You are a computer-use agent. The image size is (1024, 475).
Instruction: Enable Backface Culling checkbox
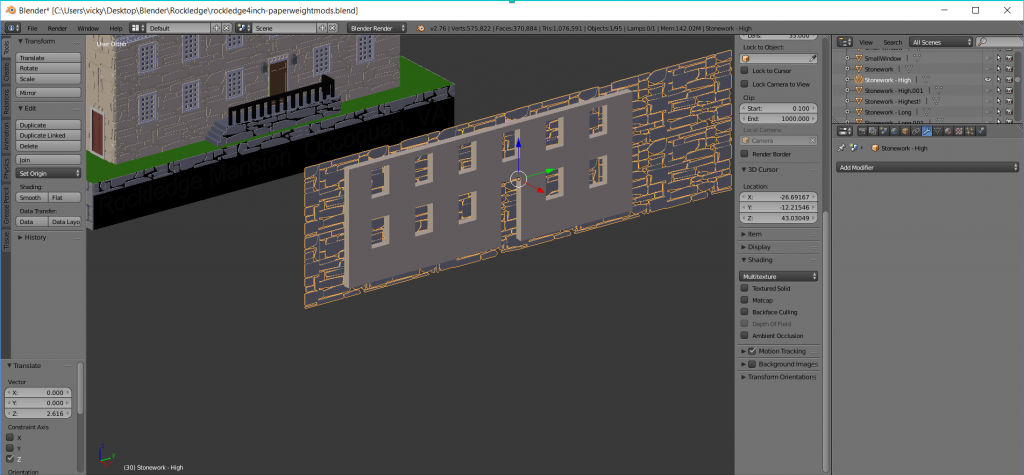point(744,312)
